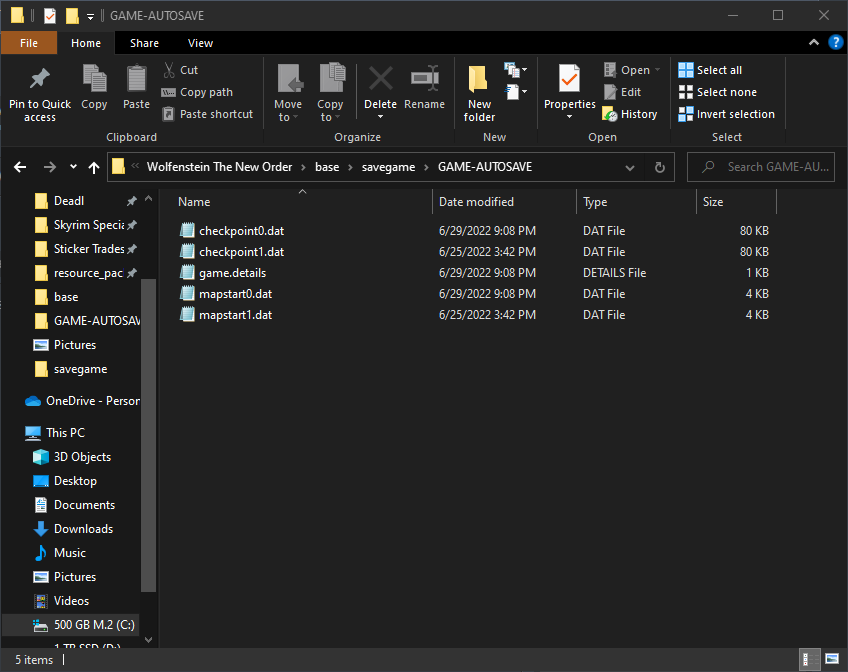This screenshot has height=672, width=848.
Task: Switch to Details view layout icon
Action: click(x=810, y=660)
